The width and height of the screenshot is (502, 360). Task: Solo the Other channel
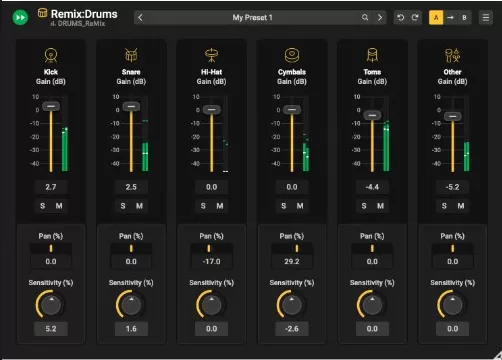click(444, 206)
